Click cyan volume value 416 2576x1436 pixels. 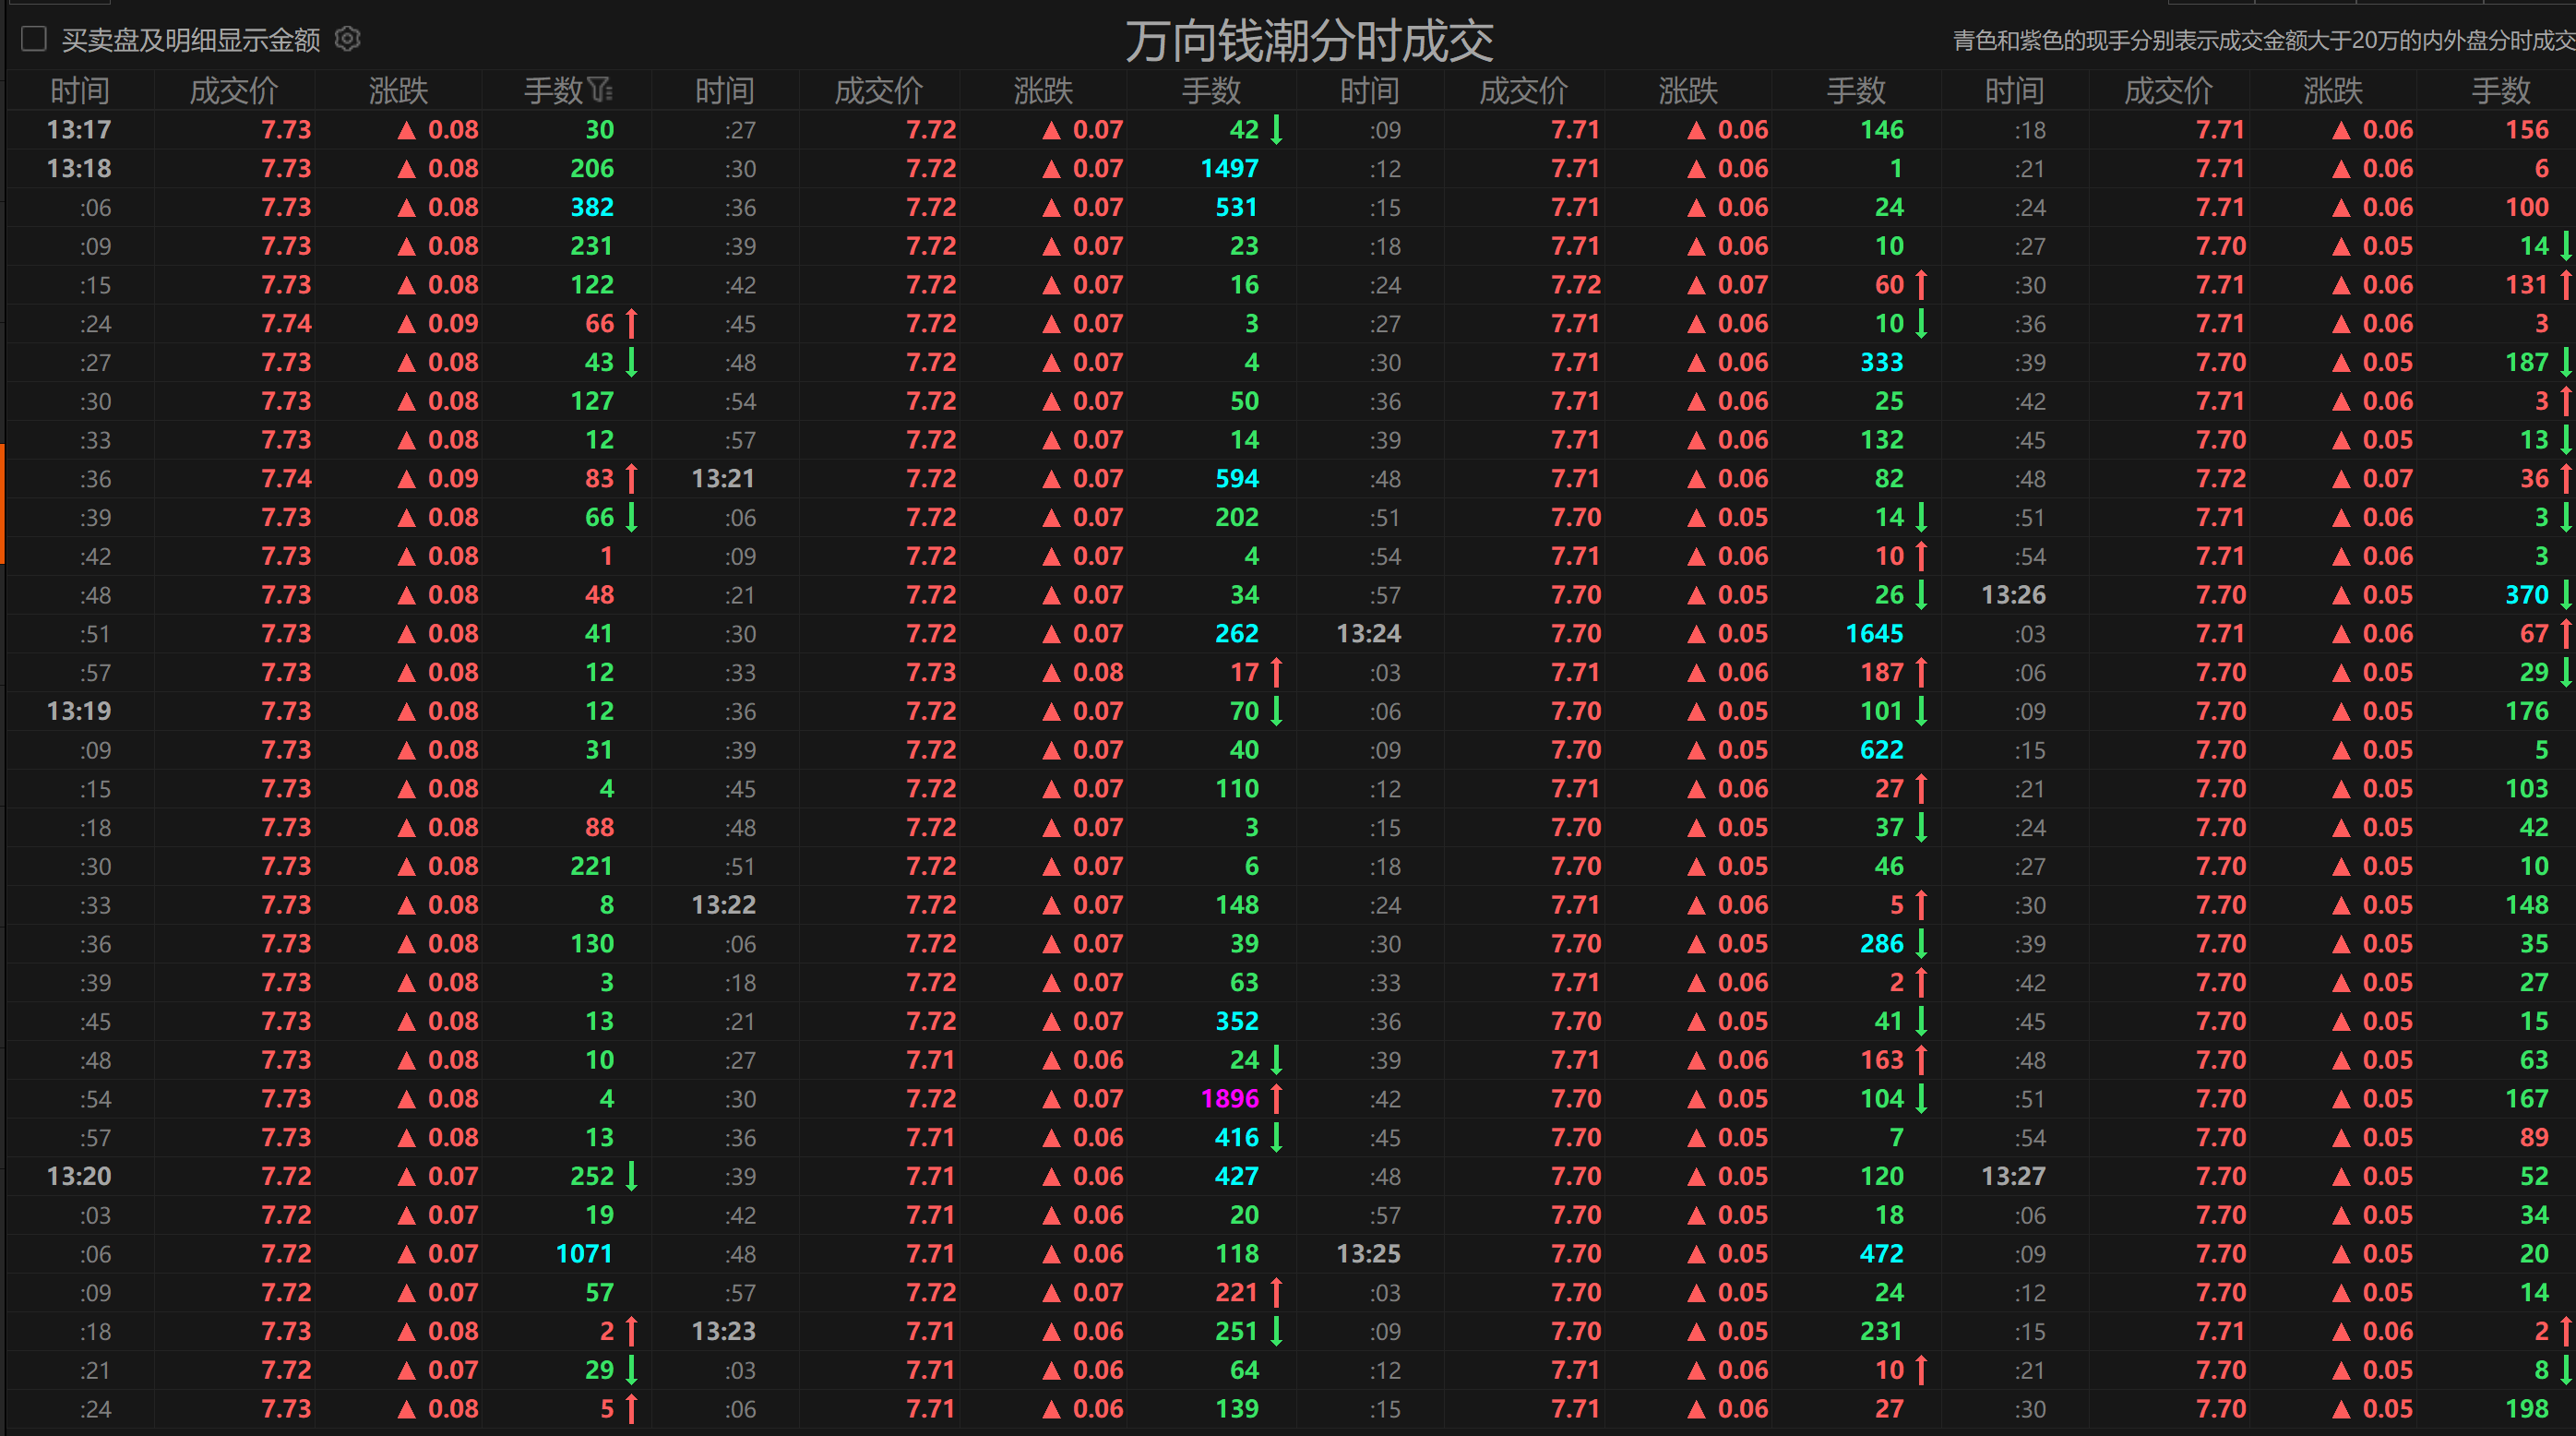1237,1137
